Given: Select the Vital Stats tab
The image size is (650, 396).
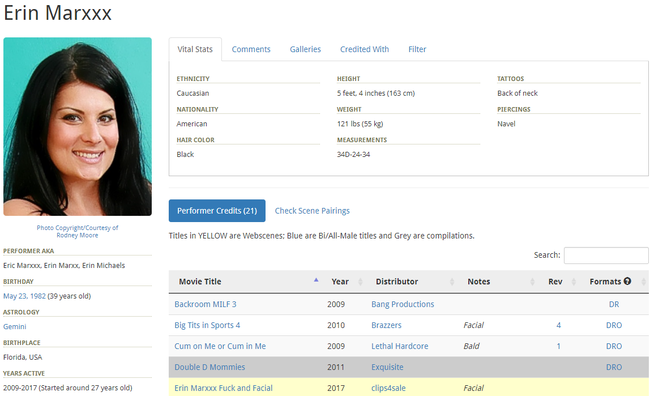Looking at the screenshot, I should [195, 49].
